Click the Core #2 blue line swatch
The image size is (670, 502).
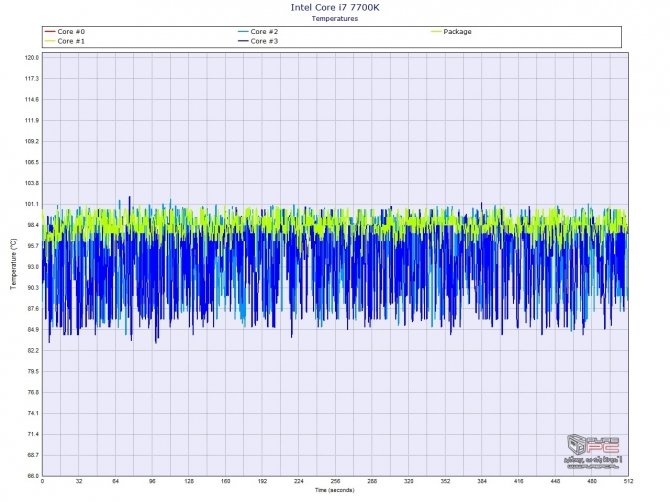[243, 32]
